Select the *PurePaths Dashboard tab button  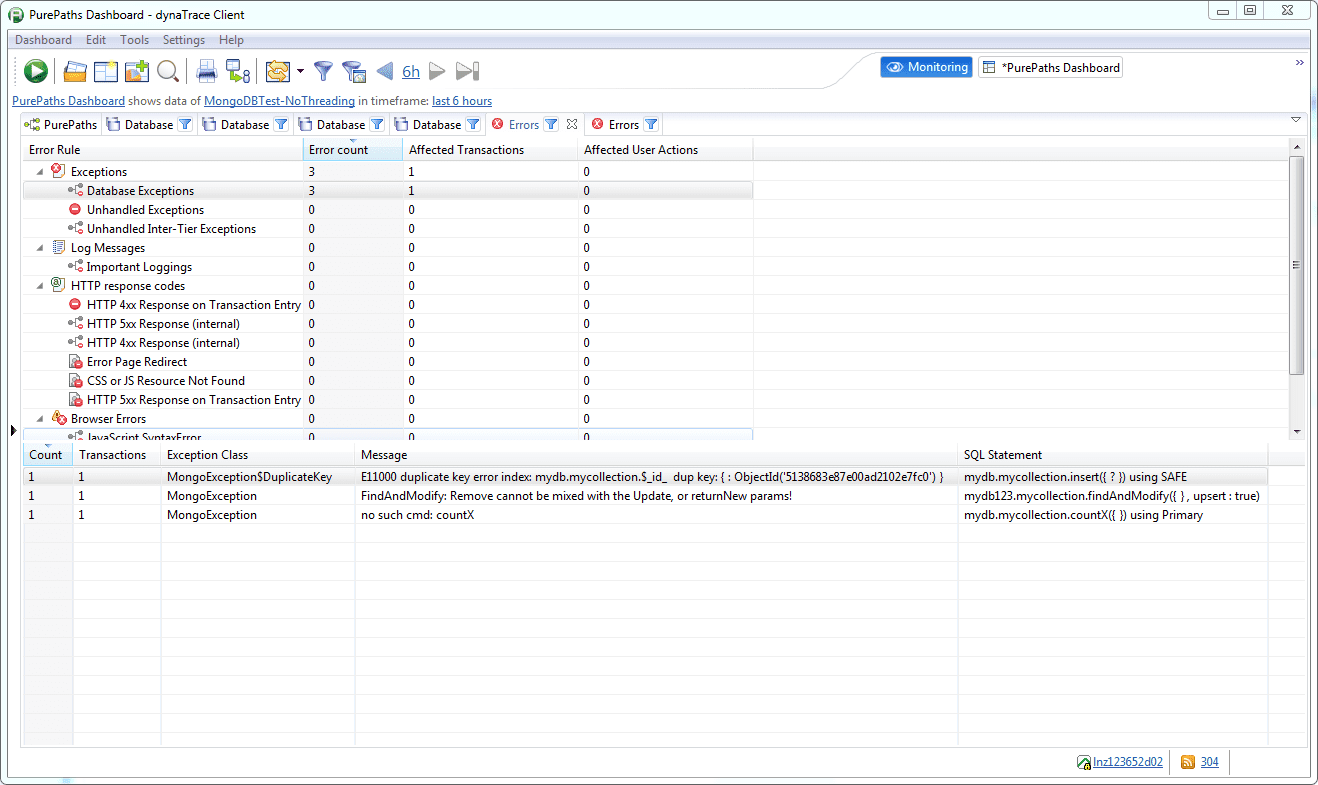pyautogui.click(x=1050, y=67)
